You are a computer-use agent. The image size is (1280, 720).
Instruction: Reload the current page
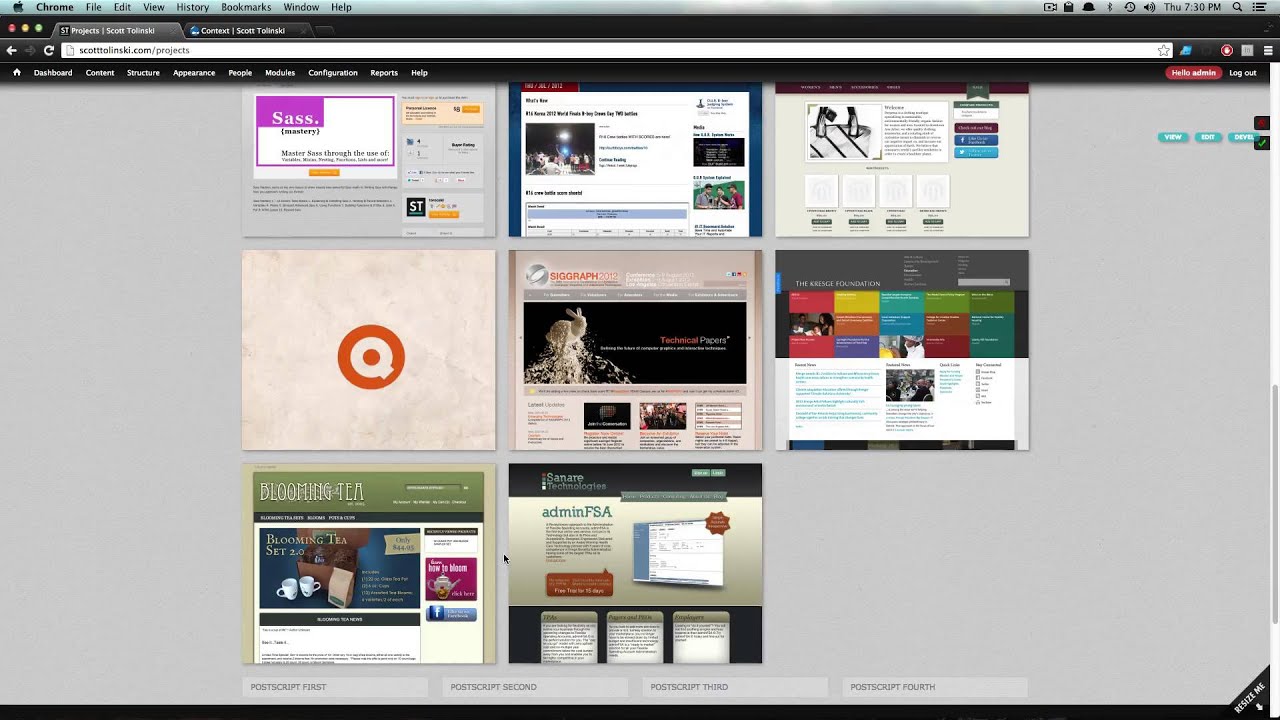point(48,50)
